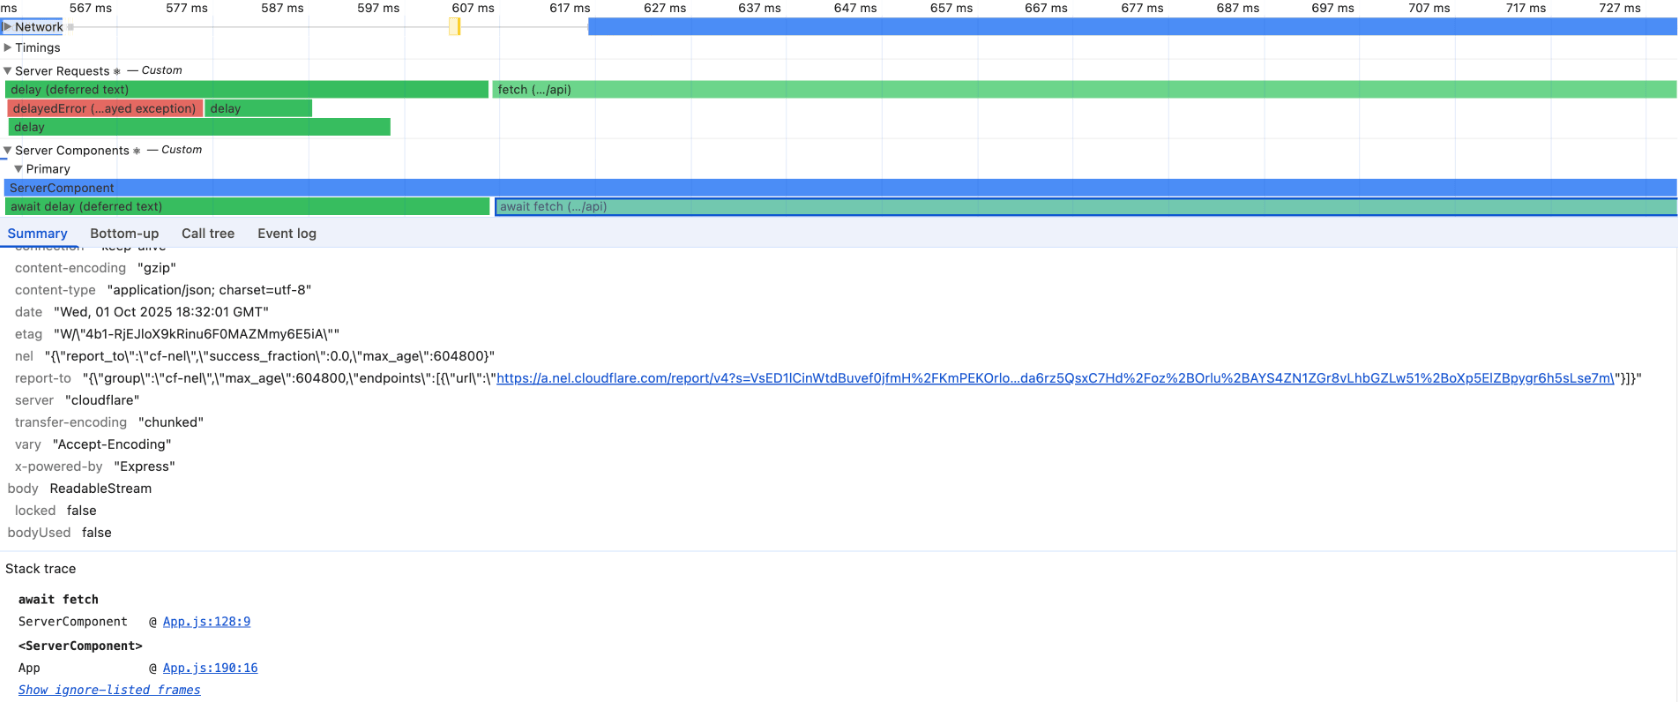Viewport: 1678px width, 702px height.
Task: Open the Summary tab
Action: click(37, 234)
